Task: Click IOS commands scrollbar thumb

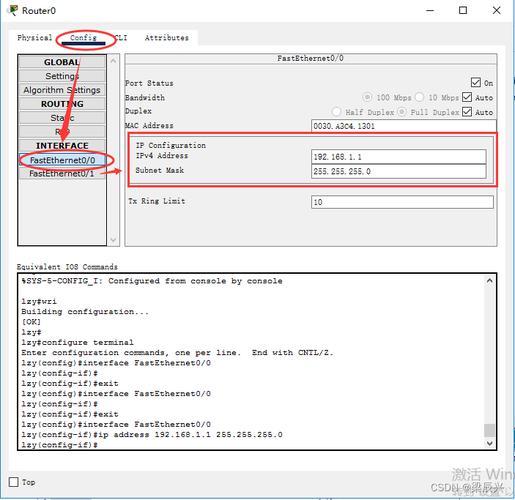Action: pos(489,430)
